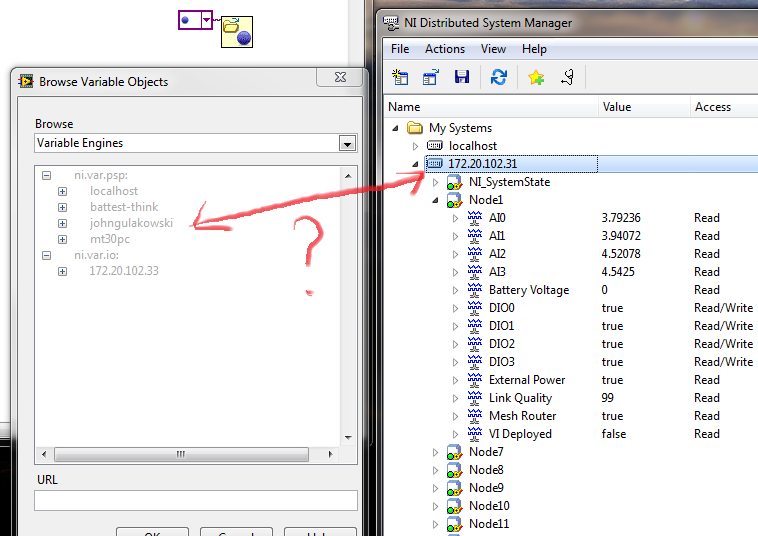Click the AI3 variable icon
The image size is (758, 536).
pyautogui.click(x=475, y=272)
